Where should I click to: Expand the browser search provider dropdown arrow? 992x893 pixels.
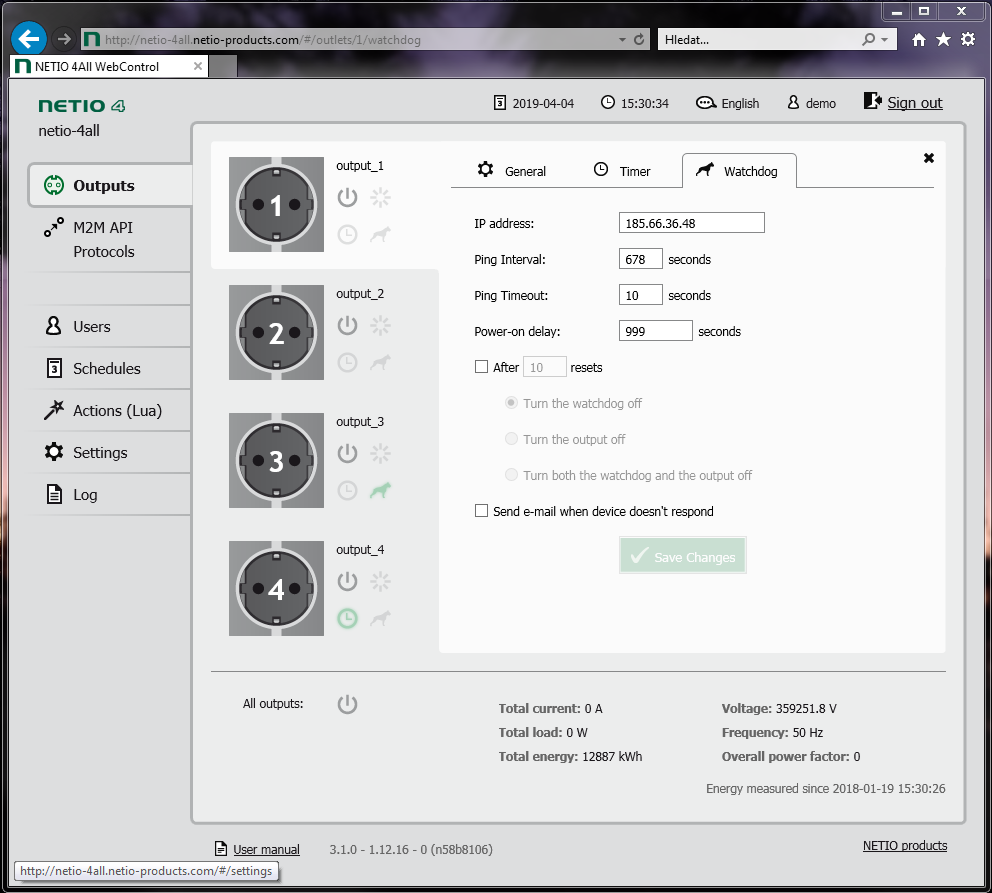pos(884,40)
